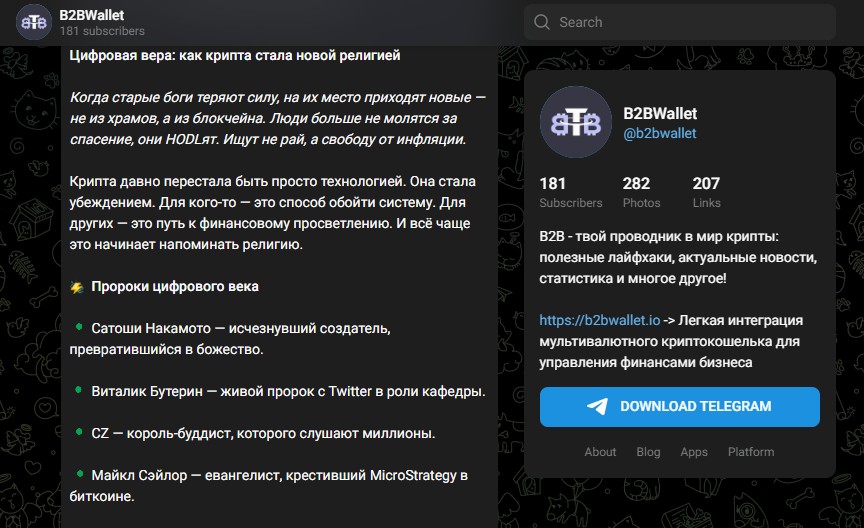Click the description 'B2B - твой проводник в мир крипты'
Screen dimensions: 864x528
tap(678, 257)
